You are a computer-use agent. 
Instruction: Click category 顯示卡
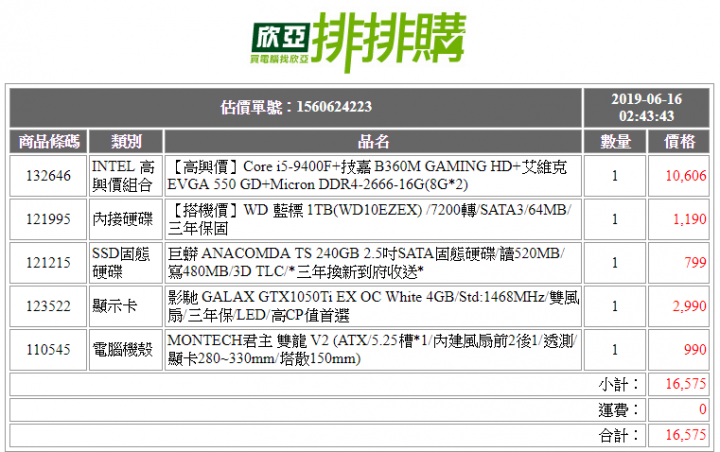pos(114,306)
